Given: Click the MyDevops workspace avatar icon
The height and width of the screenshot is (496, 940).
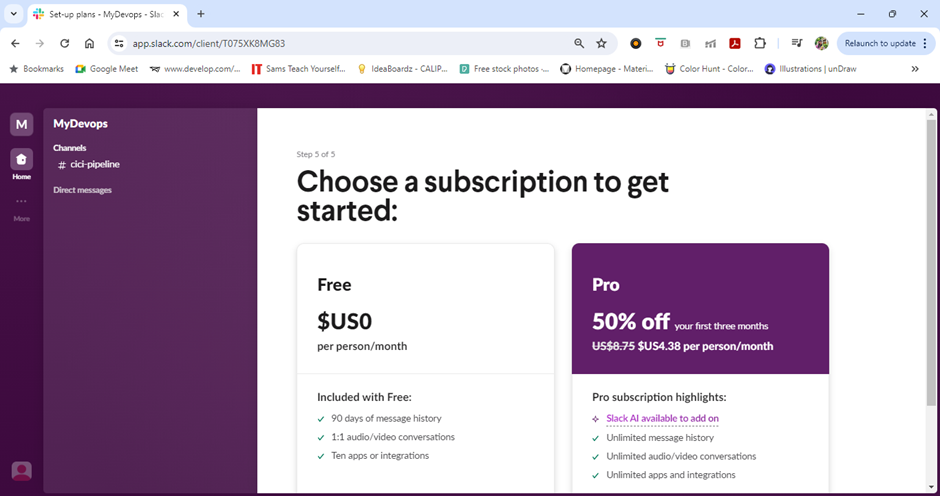Looking at the screenshot, I should point(21,124).
